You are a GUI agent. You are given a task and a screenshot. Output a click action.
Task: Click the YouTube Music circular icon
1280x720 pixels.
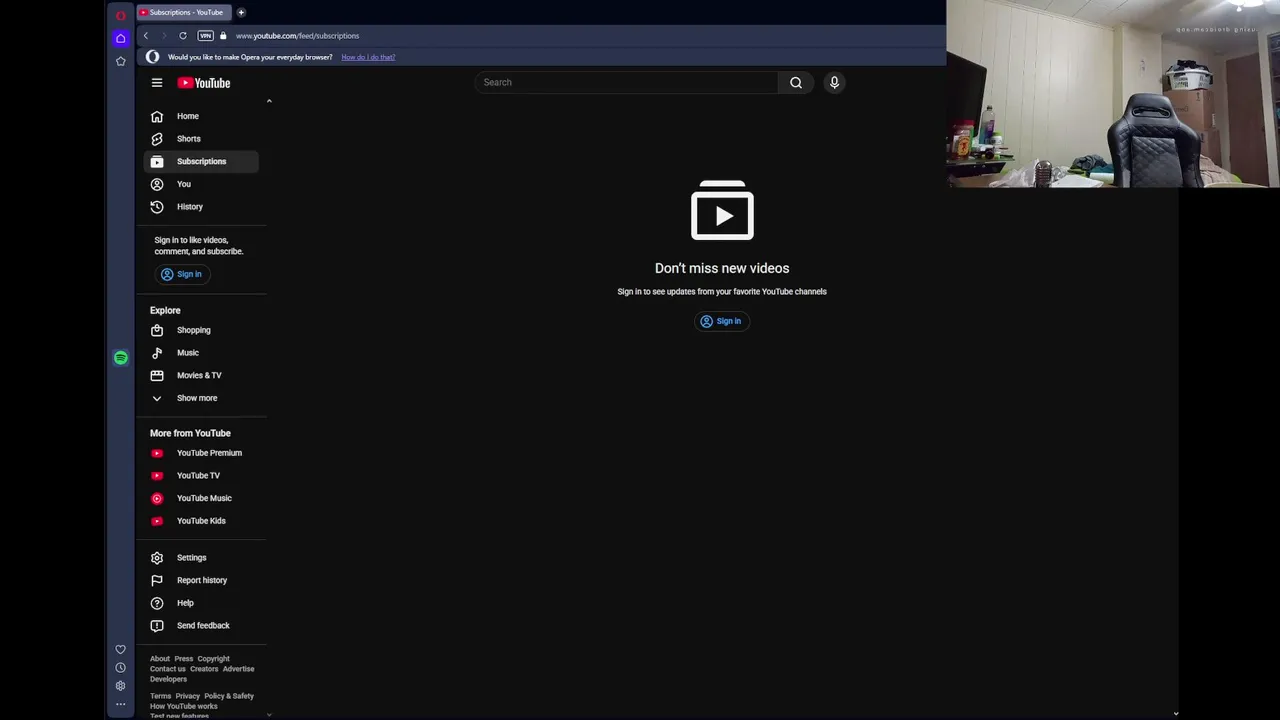(157, 498)
